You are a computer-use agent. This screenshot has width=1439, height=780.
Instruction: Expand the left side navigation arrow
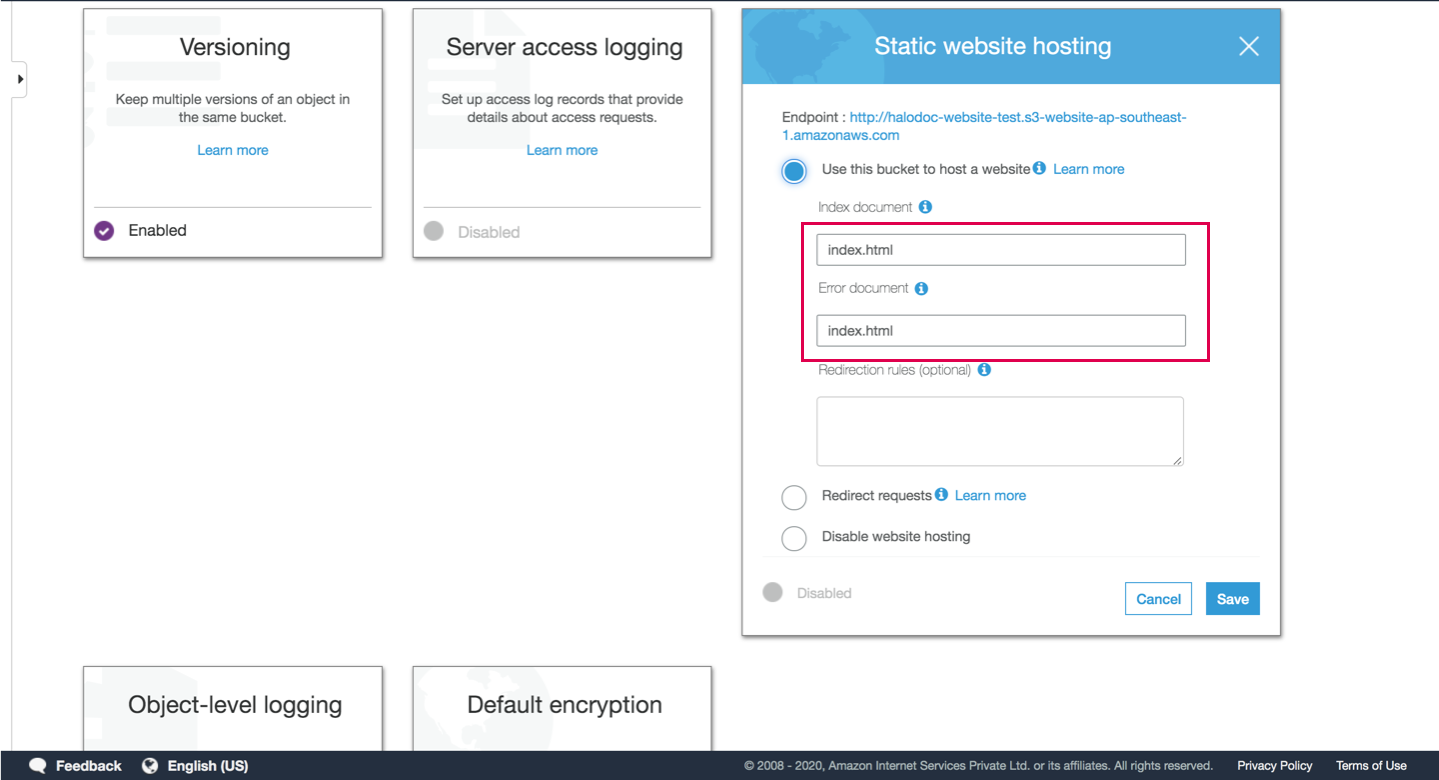coord(20,78)
